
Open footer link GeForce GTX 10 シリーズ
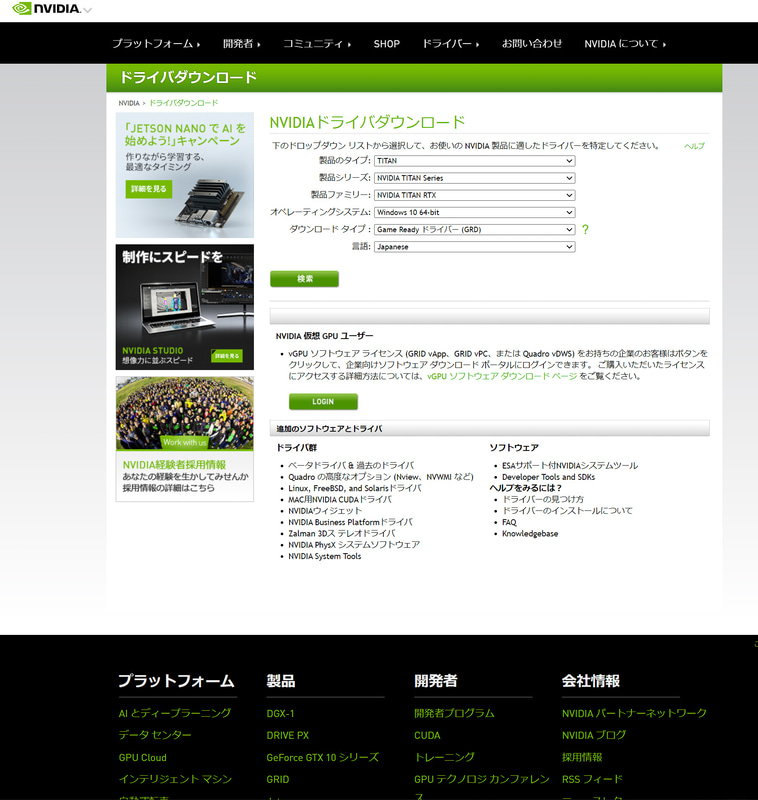point(322,758)
